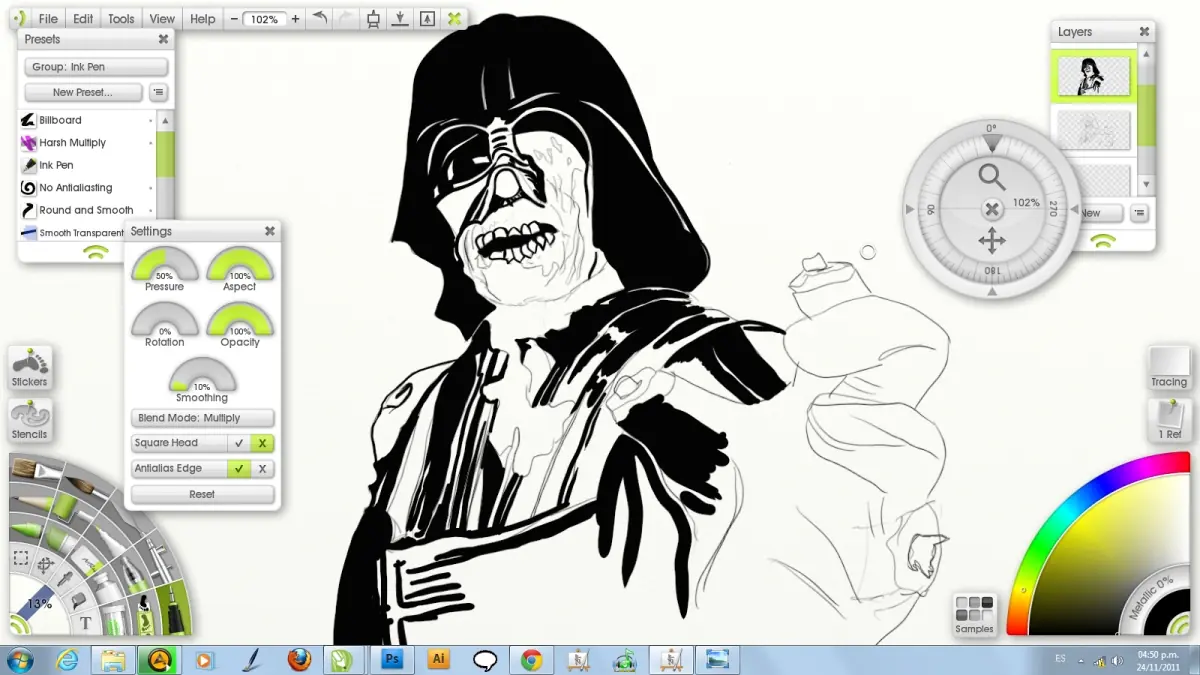Open the Stencils panel
The image size is (1200, 675).
29,421
